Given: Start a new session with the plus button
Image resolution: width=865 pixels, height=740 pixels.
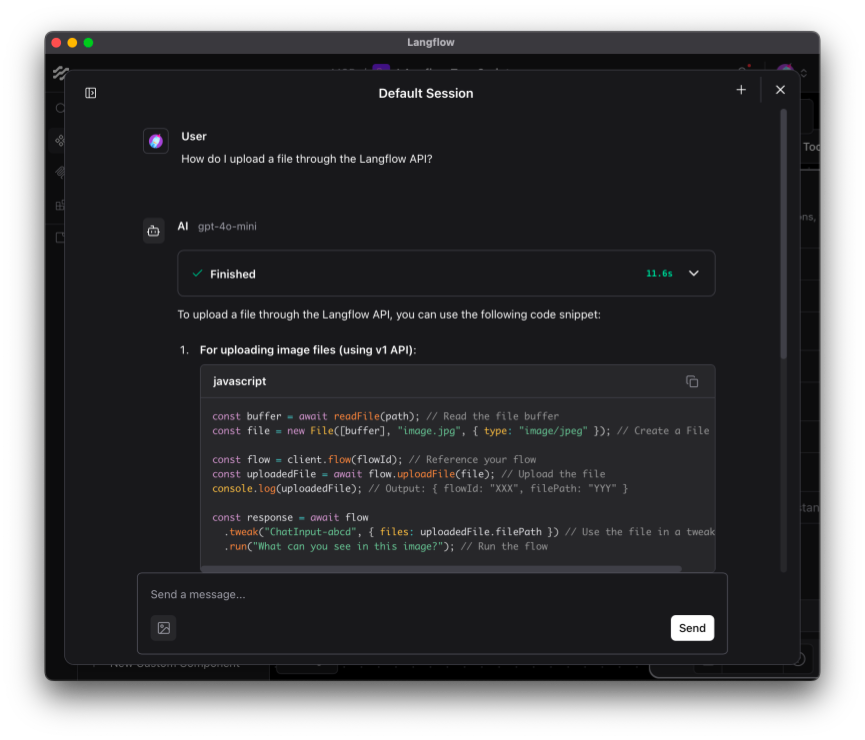Looking at the screenshot, I should [741, 89].
